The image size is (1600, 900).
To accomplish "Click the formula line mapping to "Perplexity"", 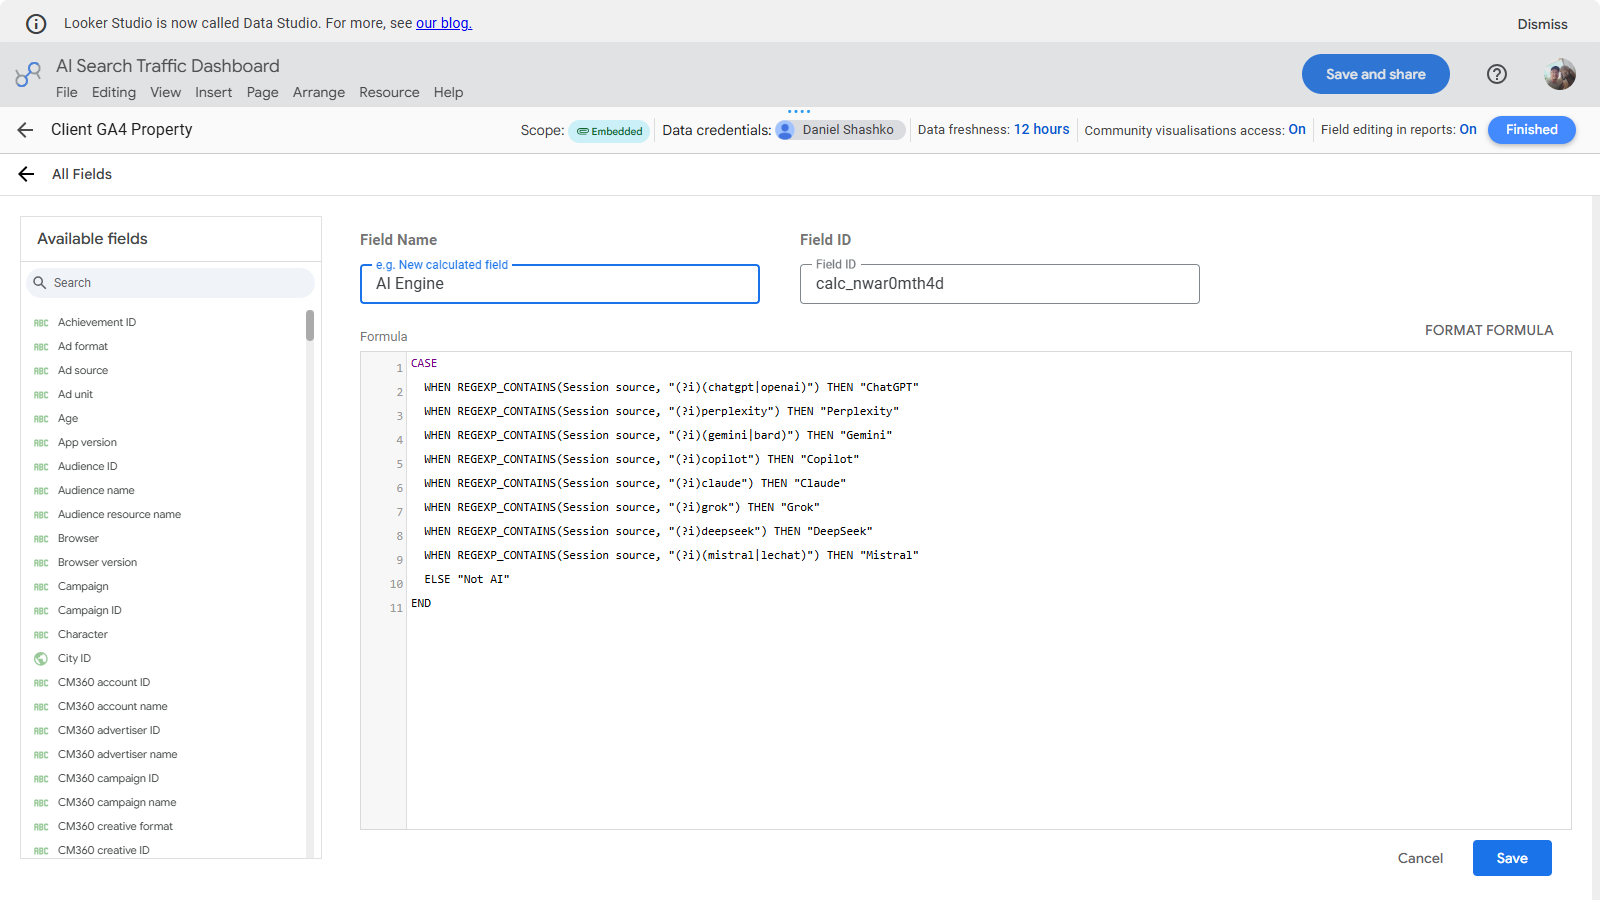I will coord(661,411).
